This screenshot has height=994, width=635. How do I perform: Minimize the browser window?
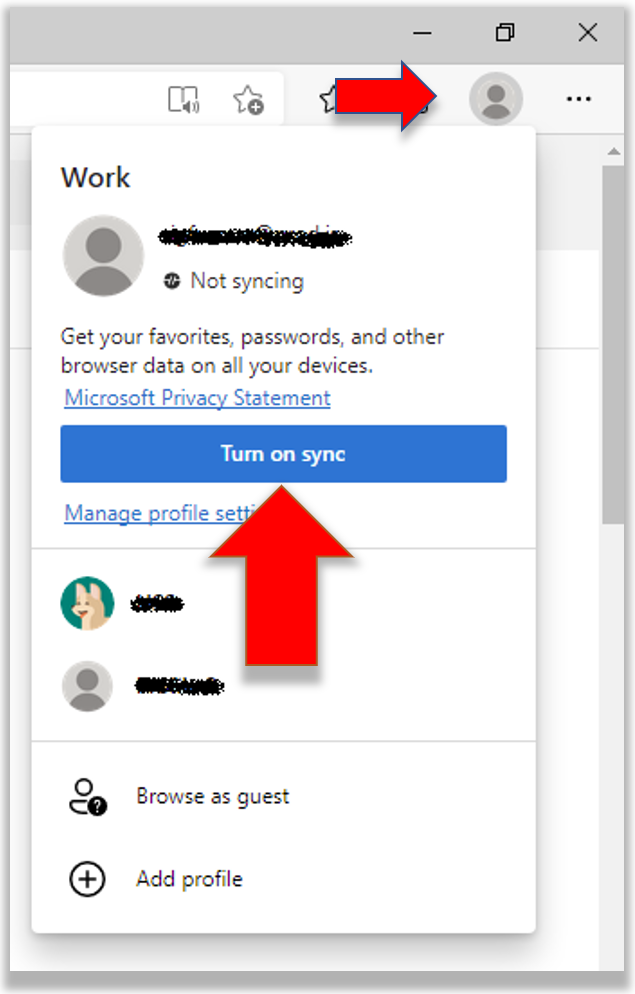(423, 32)
